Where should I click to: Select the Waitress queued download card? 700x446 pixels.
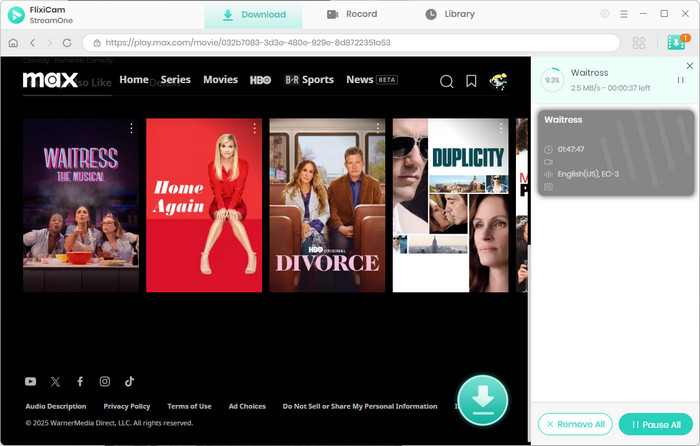(x=616, y=153)
